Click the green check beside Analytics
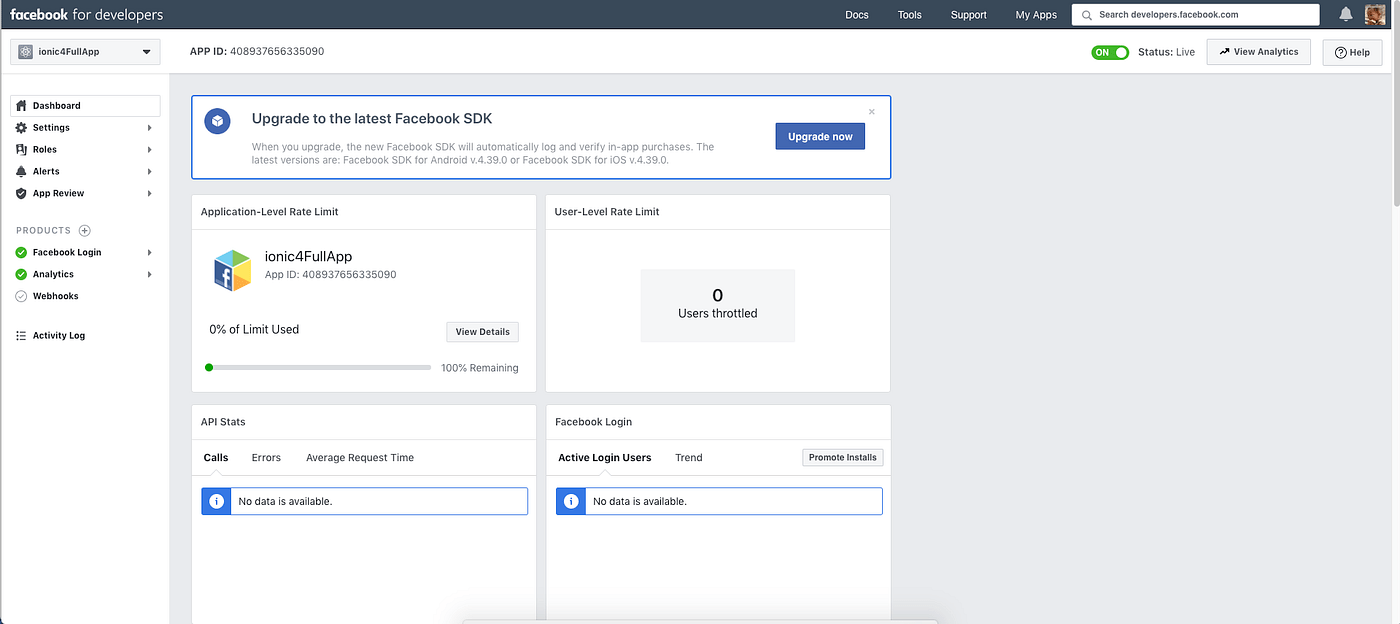This screenshot has height=624, width=1400. pyautogui.click(x=21, y=274)
